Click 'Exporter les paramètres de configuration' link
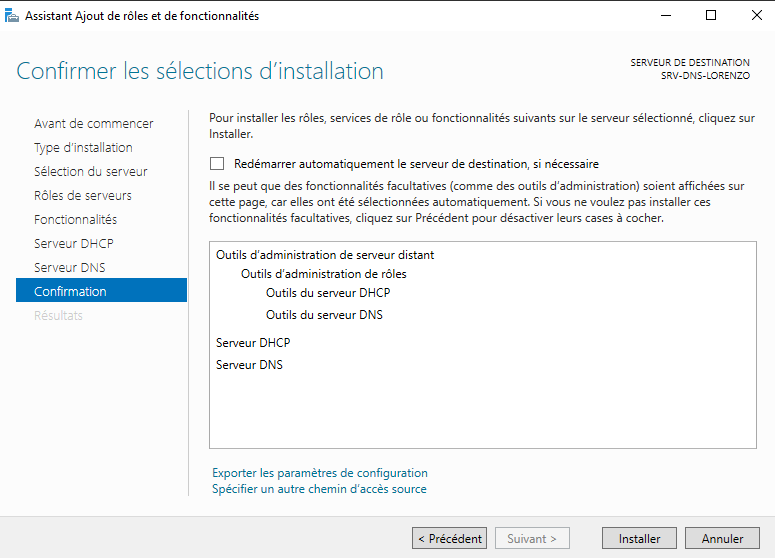775x558 pixels. tap(319, 473)
